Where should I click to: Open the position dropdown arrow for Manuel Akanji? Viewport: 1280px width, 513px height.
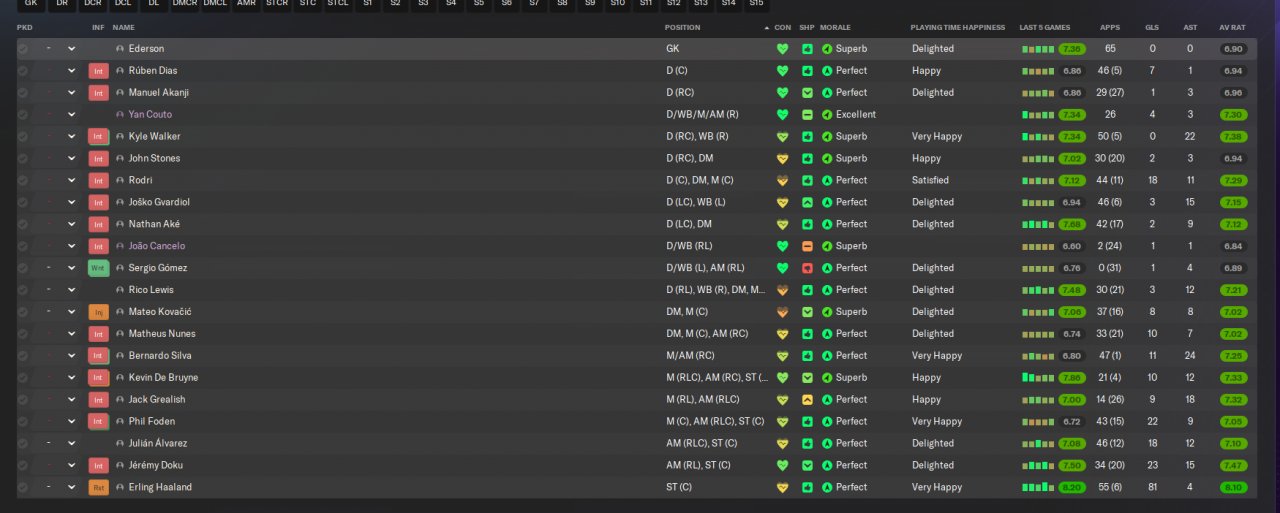click(71, 93)
